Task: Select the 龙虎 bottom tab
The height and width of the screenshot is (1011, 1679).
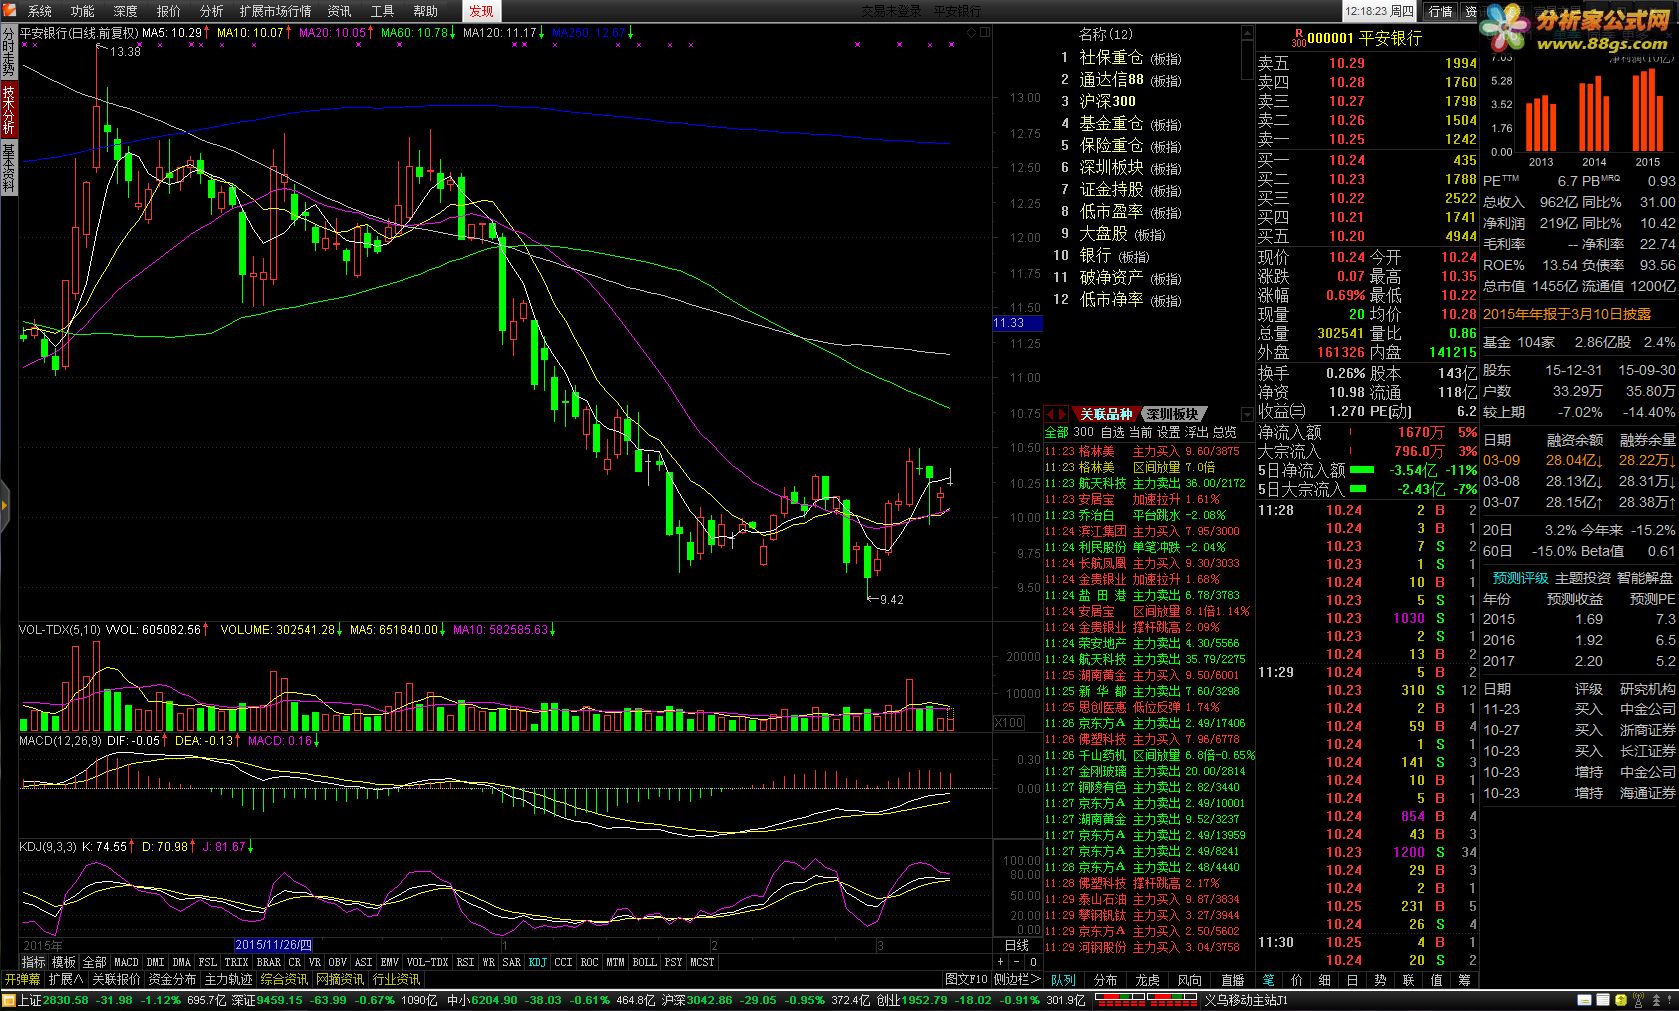Action: 1147,980
